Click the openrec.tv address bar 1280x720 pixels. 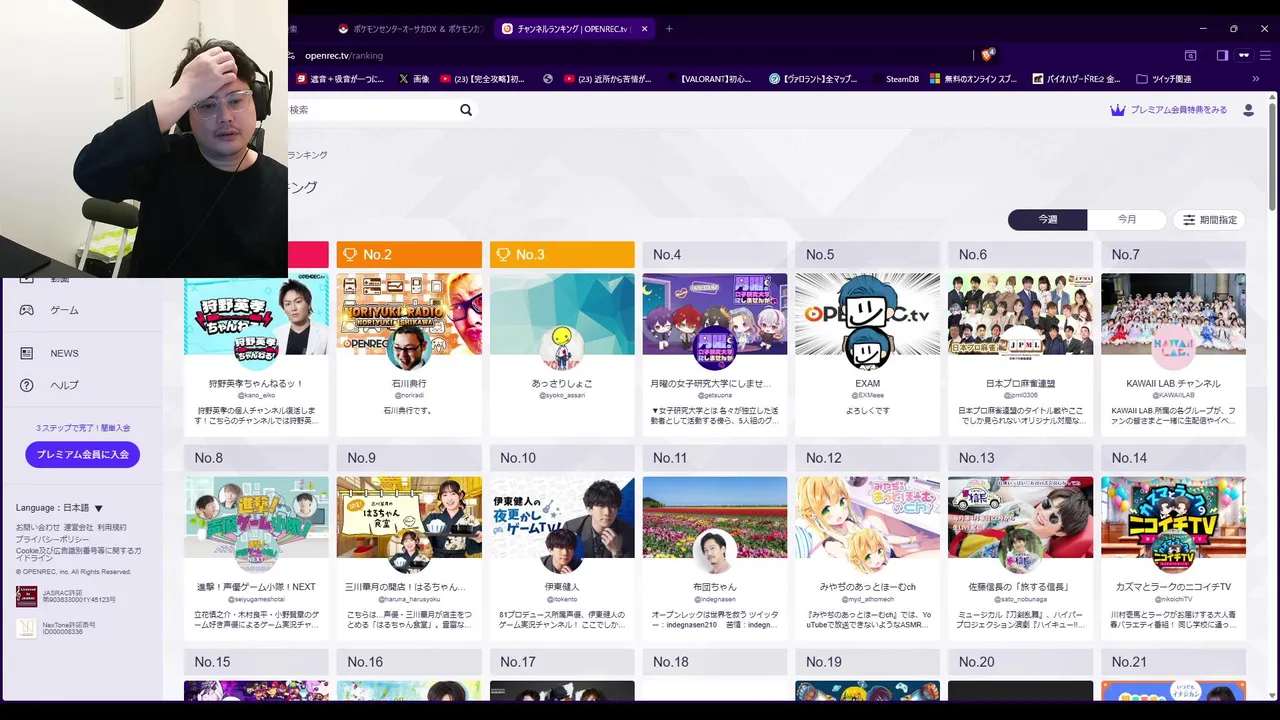630,55
